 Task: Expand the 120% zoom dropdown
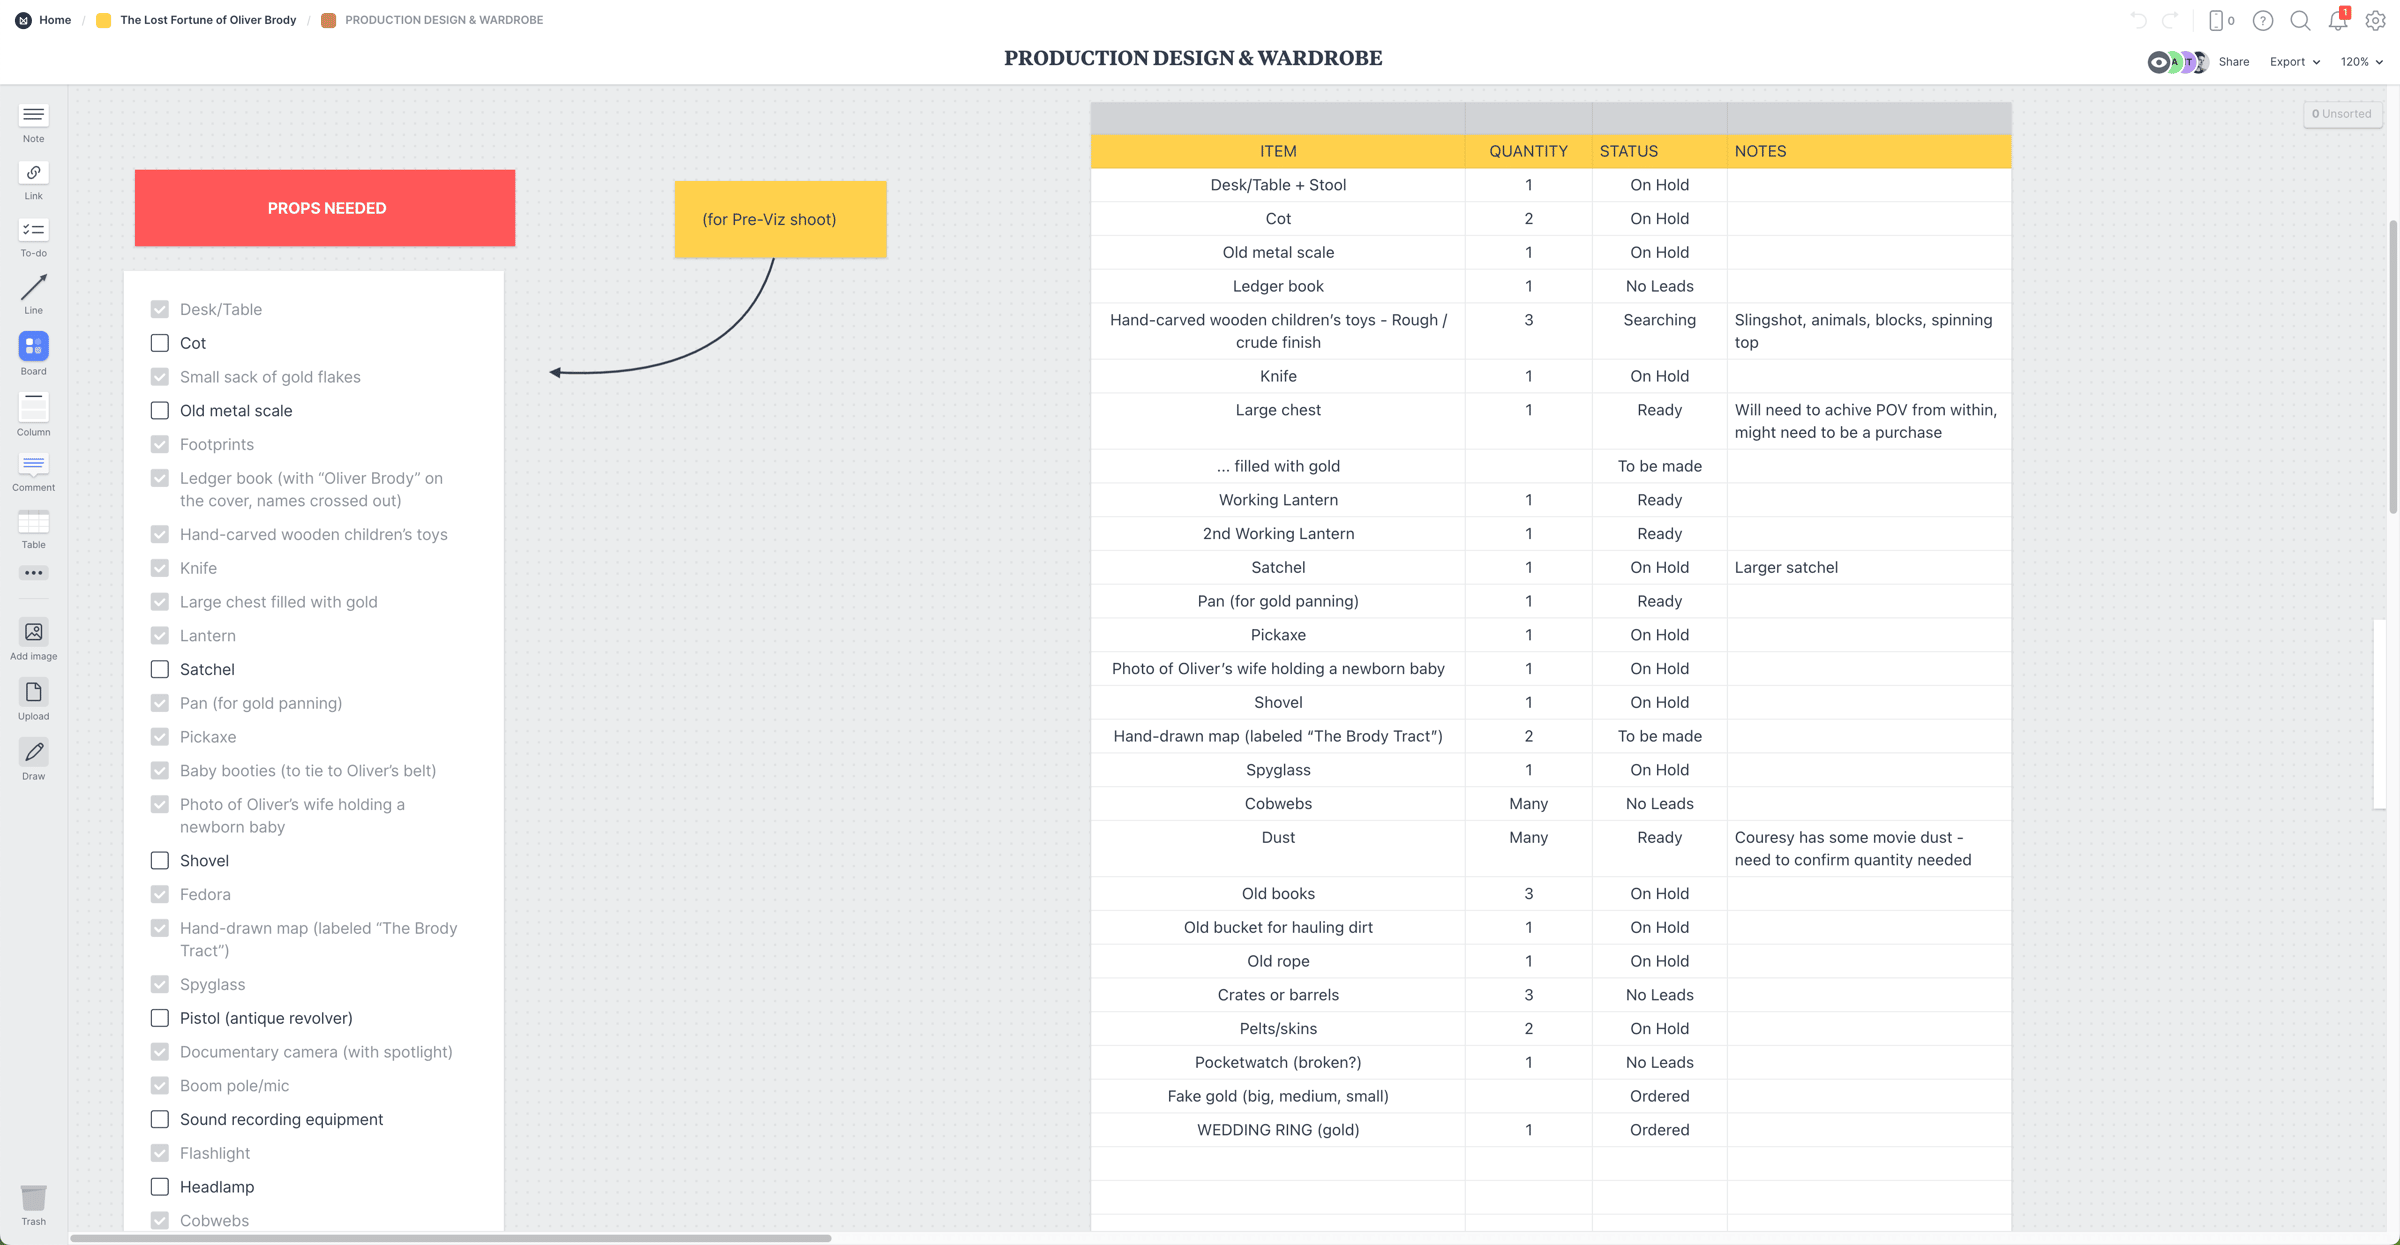tap(2361, 62)
